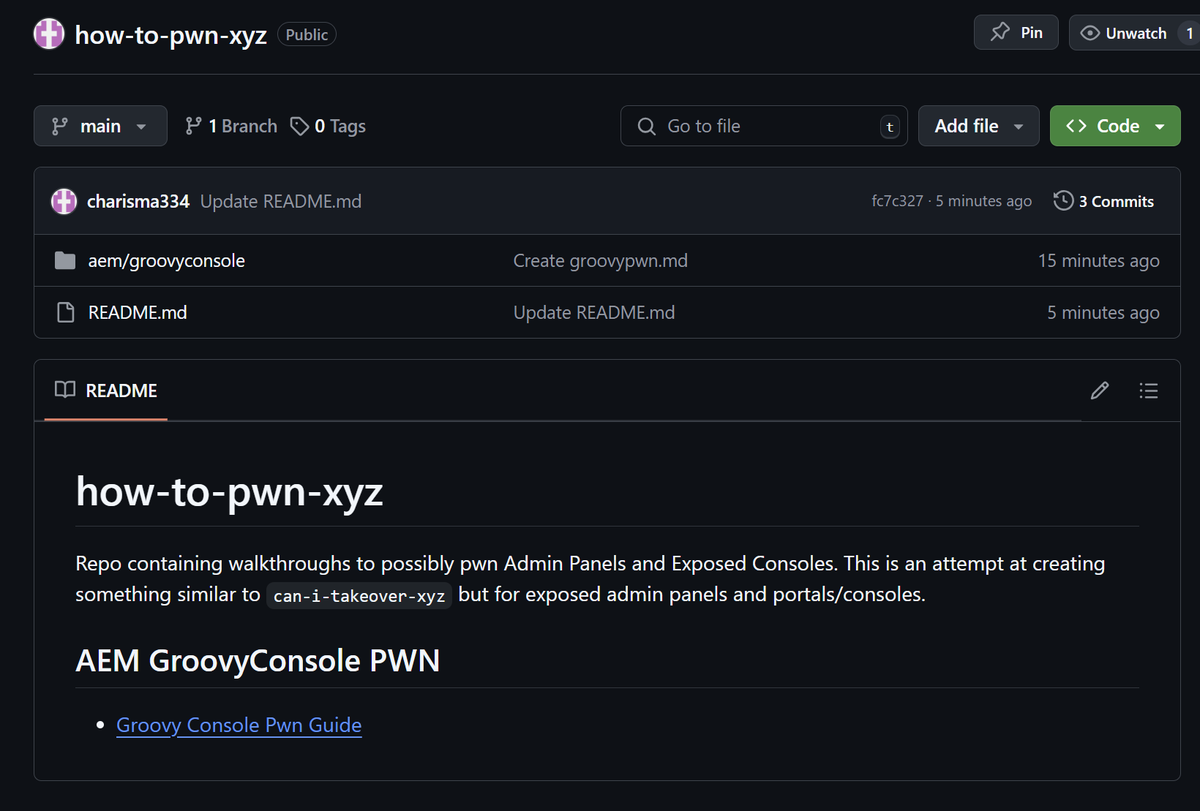Open Create groovypwn.md commit message
The width and height of the screenshot is (1200, 811).
[600, 261]
